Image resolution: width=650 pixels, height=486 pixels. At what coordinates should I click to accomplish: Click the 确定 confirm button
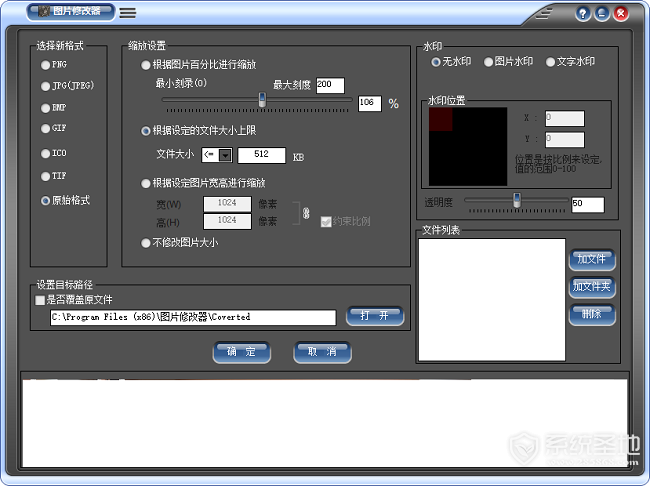(x=242, y=352)
